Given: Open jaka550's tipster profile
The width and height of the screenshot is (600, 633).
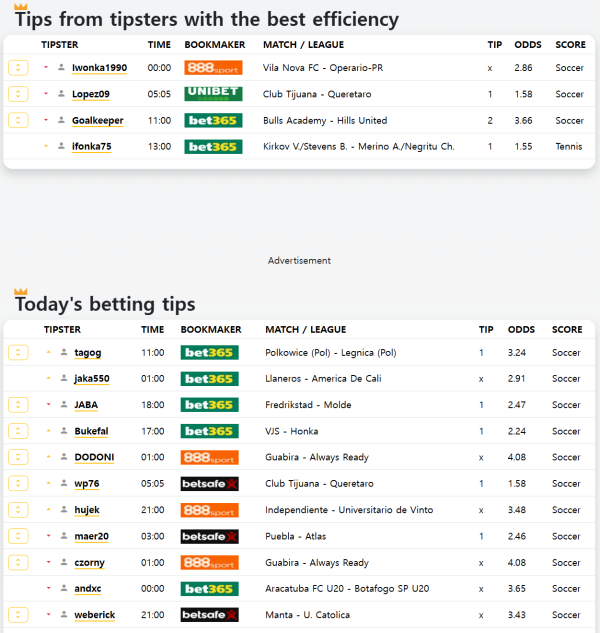Looking at the screenshot, I should click(92, 379).
